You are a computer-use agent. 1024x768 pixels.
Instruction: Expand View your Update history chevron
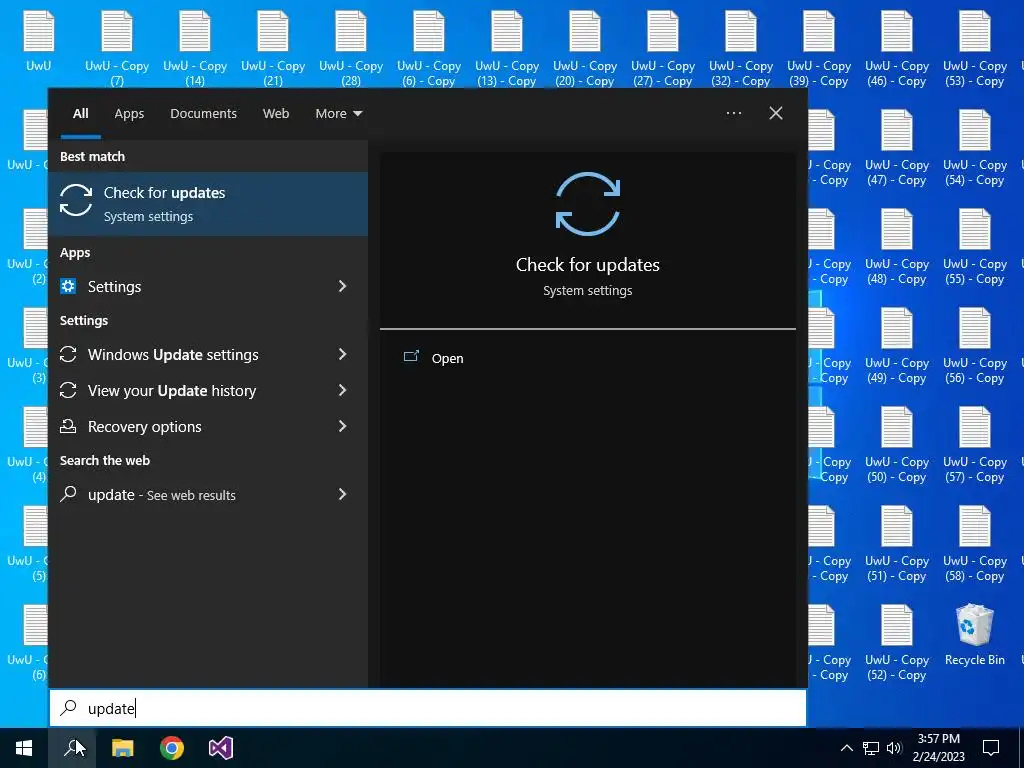342,390
